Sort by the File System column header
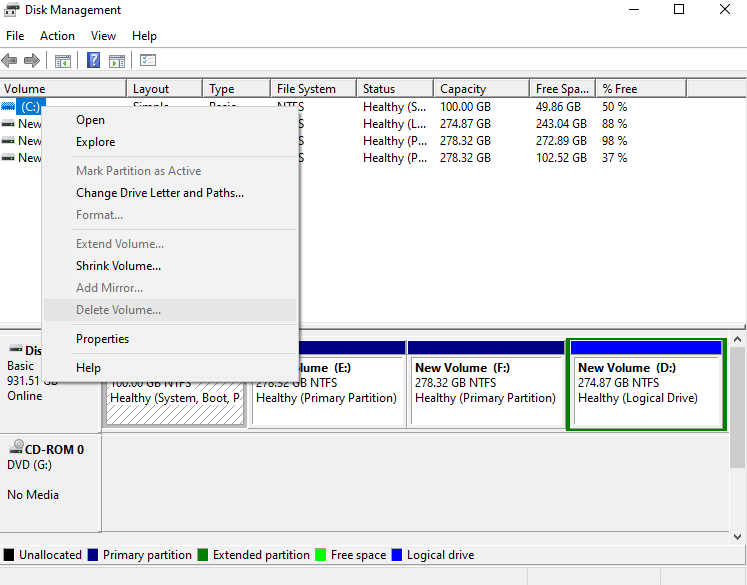747x585 pixels. click(313, 89)
